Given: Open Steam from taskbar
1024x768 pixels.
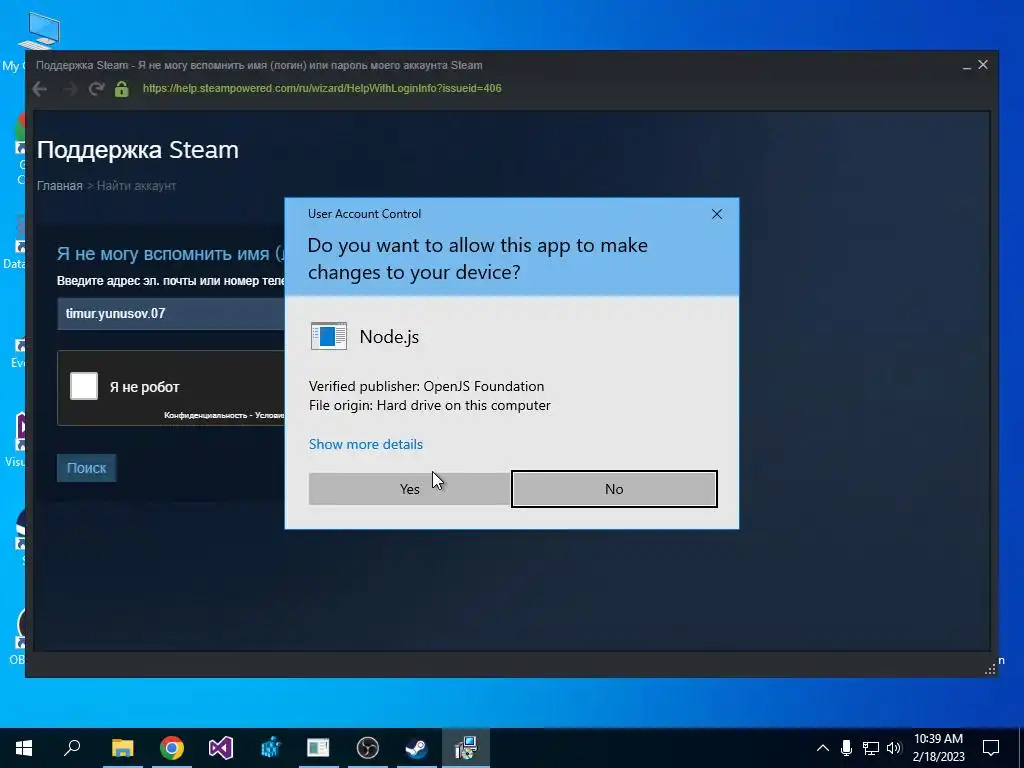Looking at the screenshot, I should click(417, 748).
